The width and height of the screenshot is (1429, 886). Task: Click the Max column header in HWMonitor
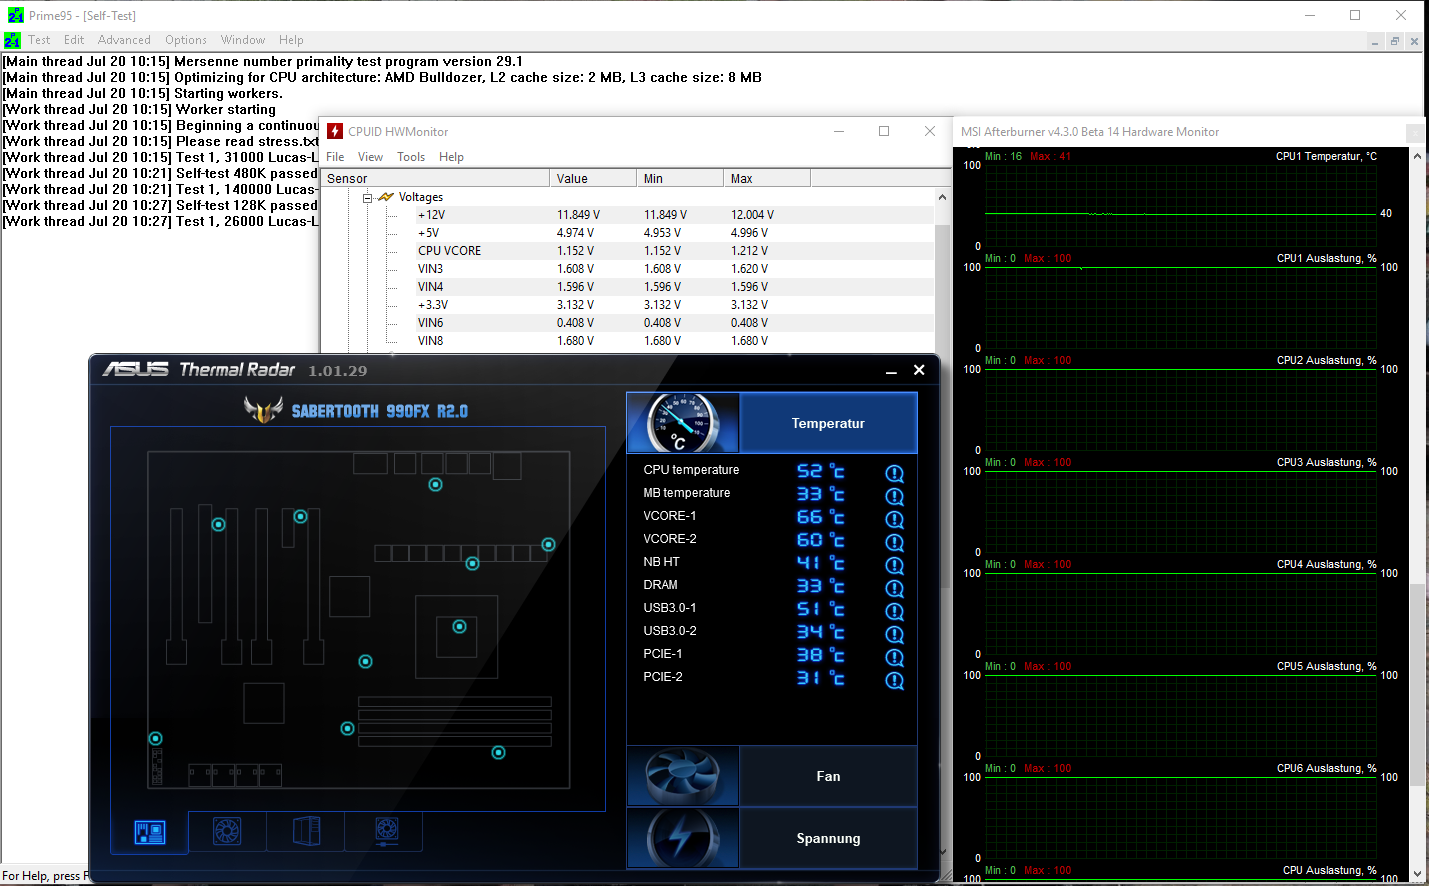[767, 178]
